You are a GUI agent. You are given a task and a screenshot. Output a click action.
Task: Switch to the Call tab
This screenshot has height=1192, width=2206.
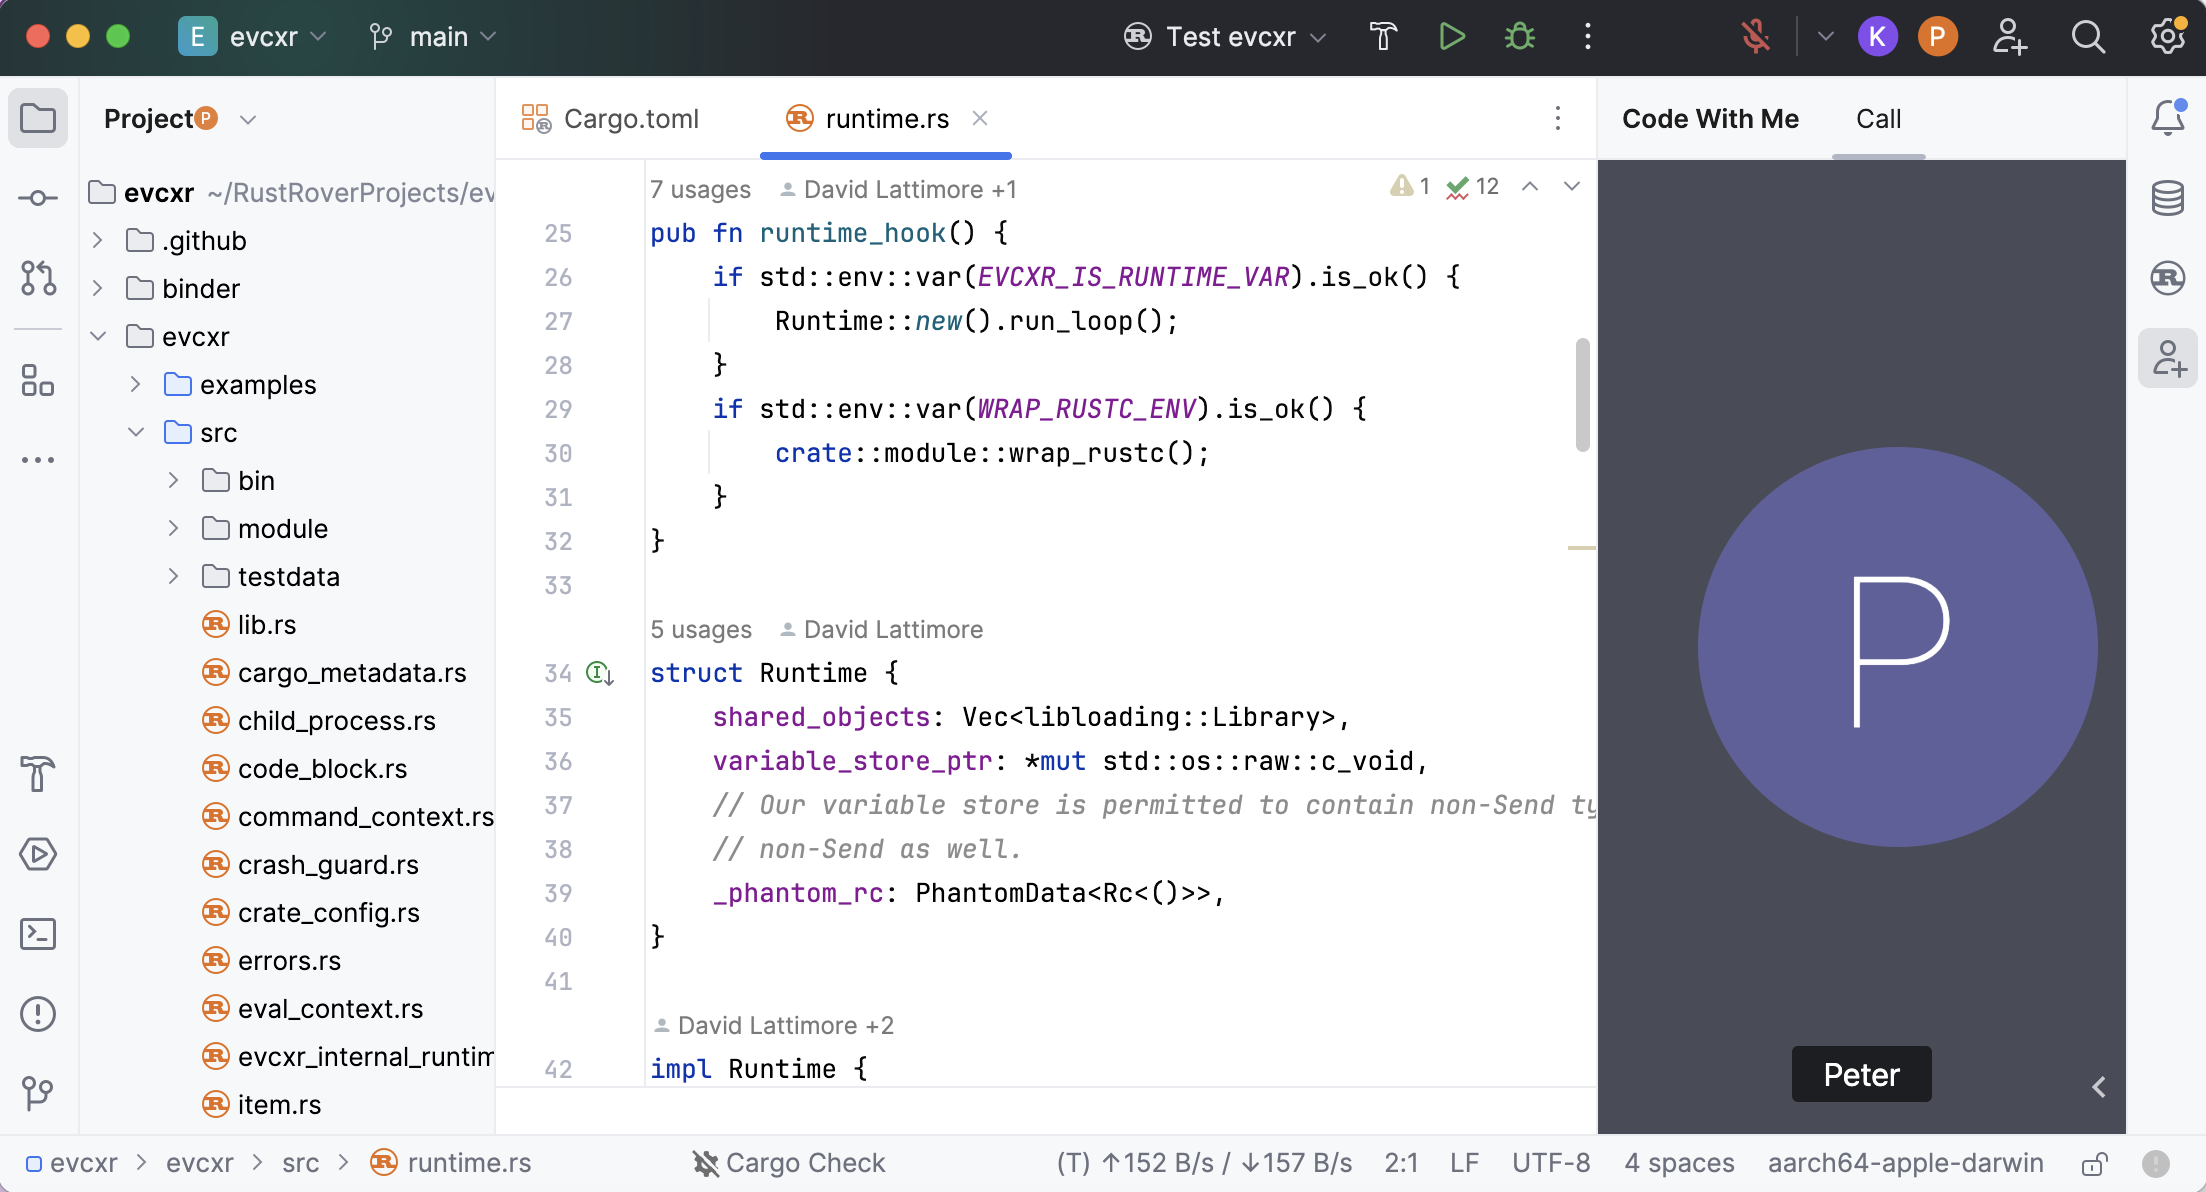[x=1879, y=118]
